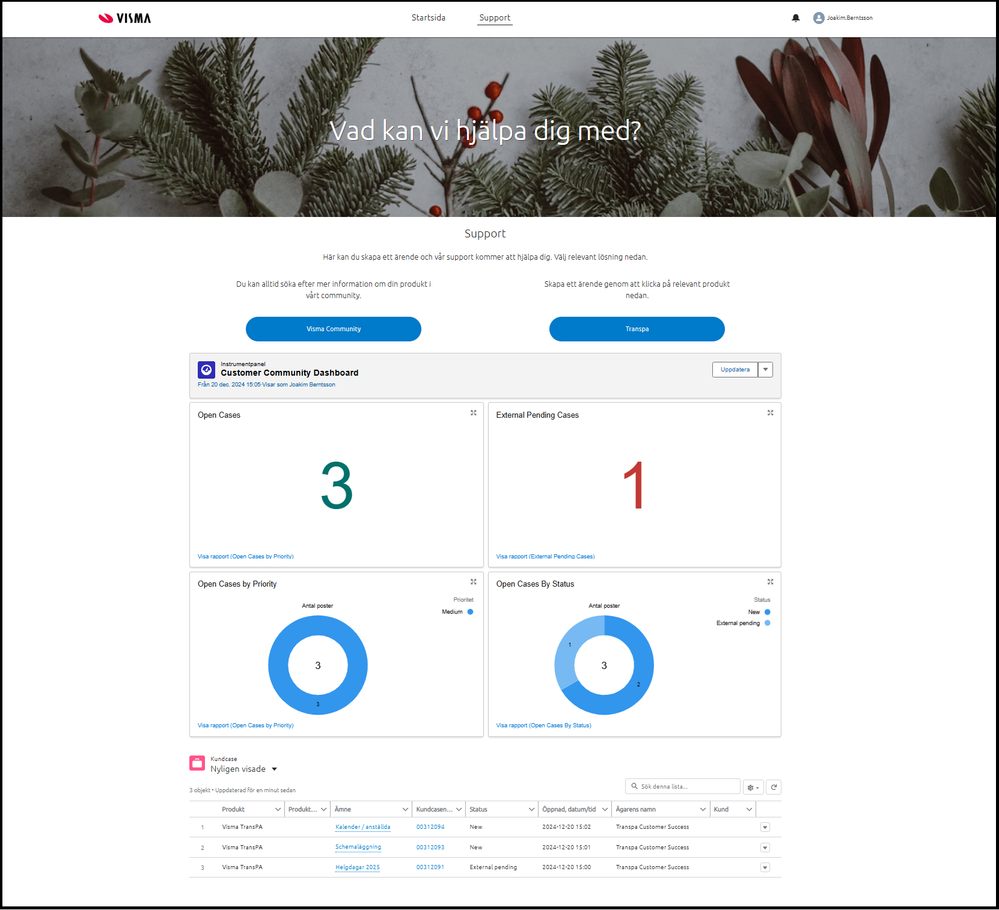This screenshot has height=910, width=999.
Task: Click the External pending status cell
Action: pos(493,867)
